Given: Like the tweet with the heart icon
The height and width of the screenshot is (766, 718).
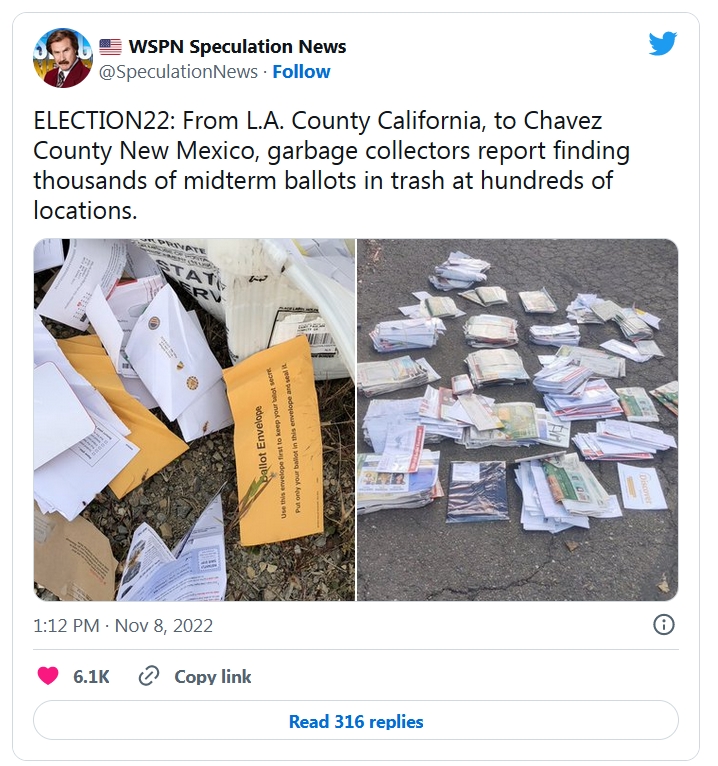Looking at the screenshot, I should click(x=48, y=676).
